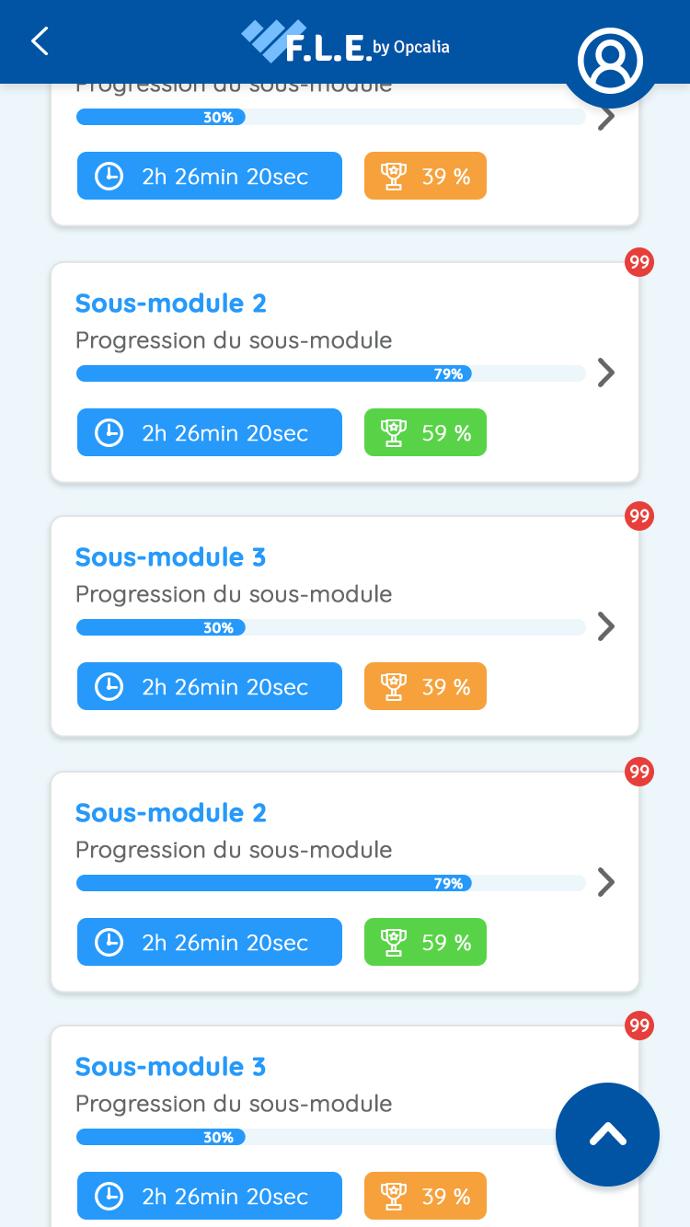The width and height of the screenshot is (690, 1227).
Task: Open the first Sous-module 2 title
Action: click(x=171, y=303)
